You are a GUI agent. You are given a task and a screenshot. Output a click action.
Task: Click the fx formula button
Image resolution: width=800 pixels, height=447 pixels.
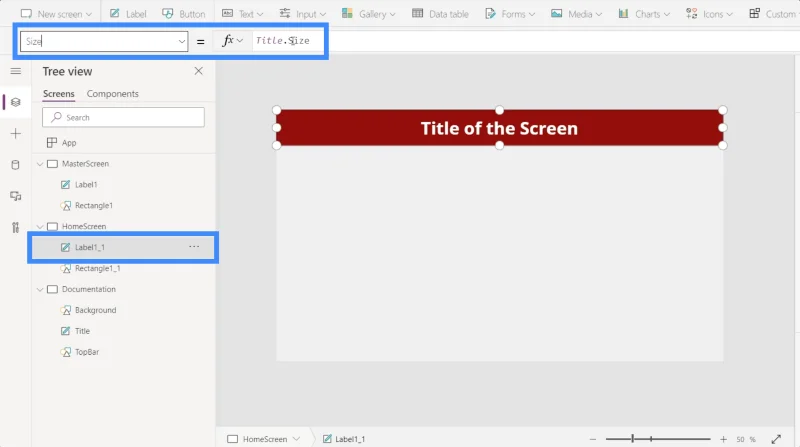[x=232, y=41]
